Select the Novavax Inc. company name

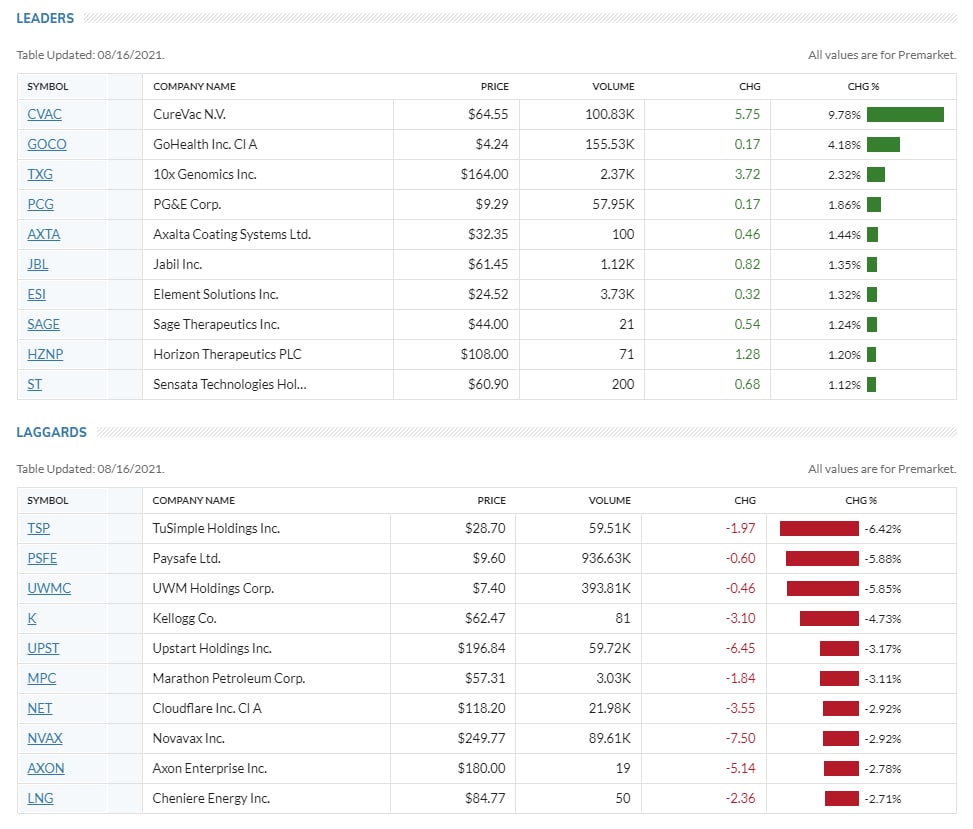(x=189, y=738)
